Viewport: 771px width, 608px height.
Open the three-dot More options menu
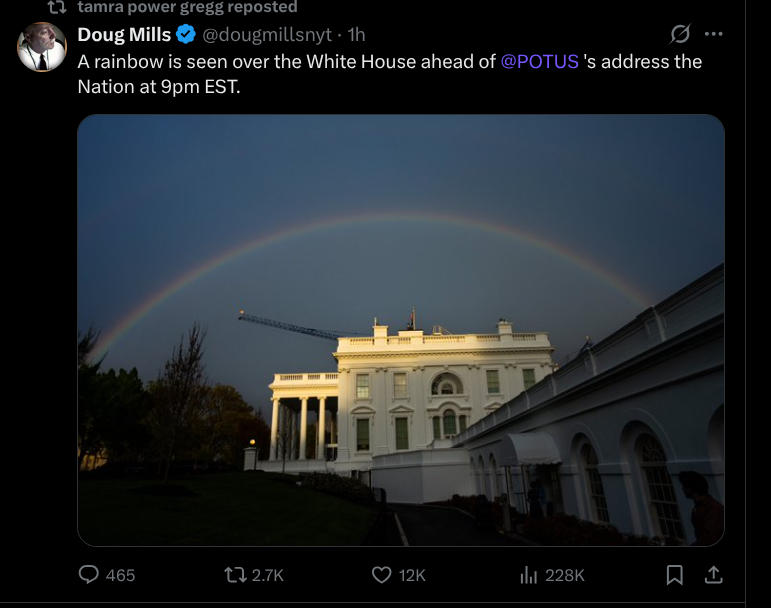point(713,35)
